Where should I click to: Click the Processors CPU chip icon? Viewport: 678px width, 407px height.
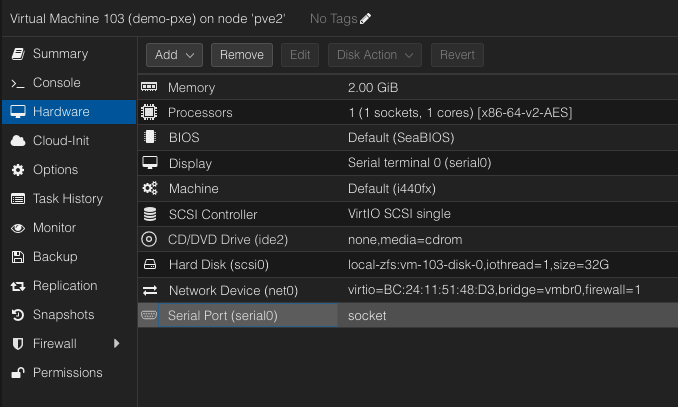coord(150,113)
